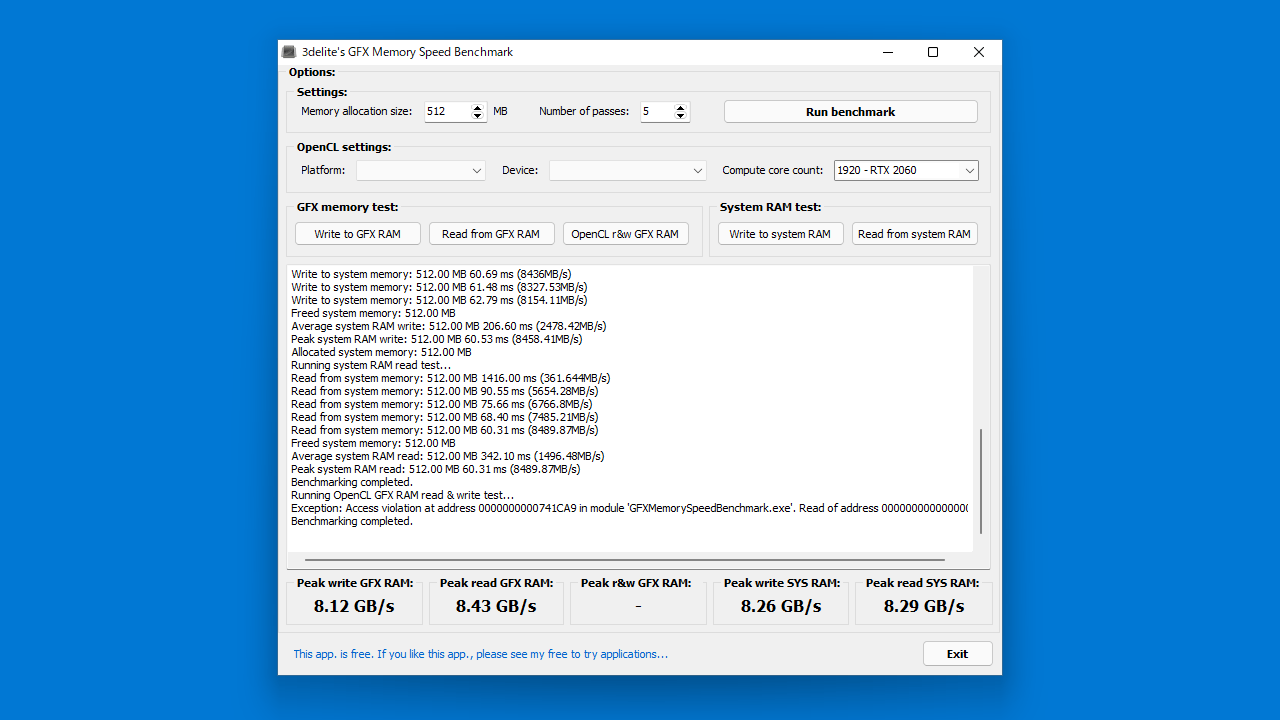Click the 'Average system RAM write' log line
Image resolution: width=1280 pixels, height=720 pixels.
click(449, 326)
